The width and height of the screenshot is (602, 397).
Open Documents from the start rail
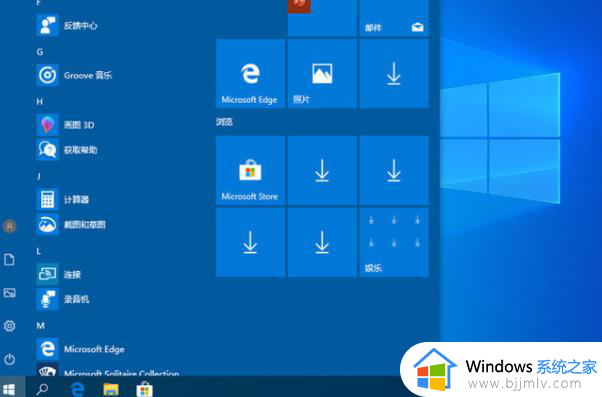(10, 260)
